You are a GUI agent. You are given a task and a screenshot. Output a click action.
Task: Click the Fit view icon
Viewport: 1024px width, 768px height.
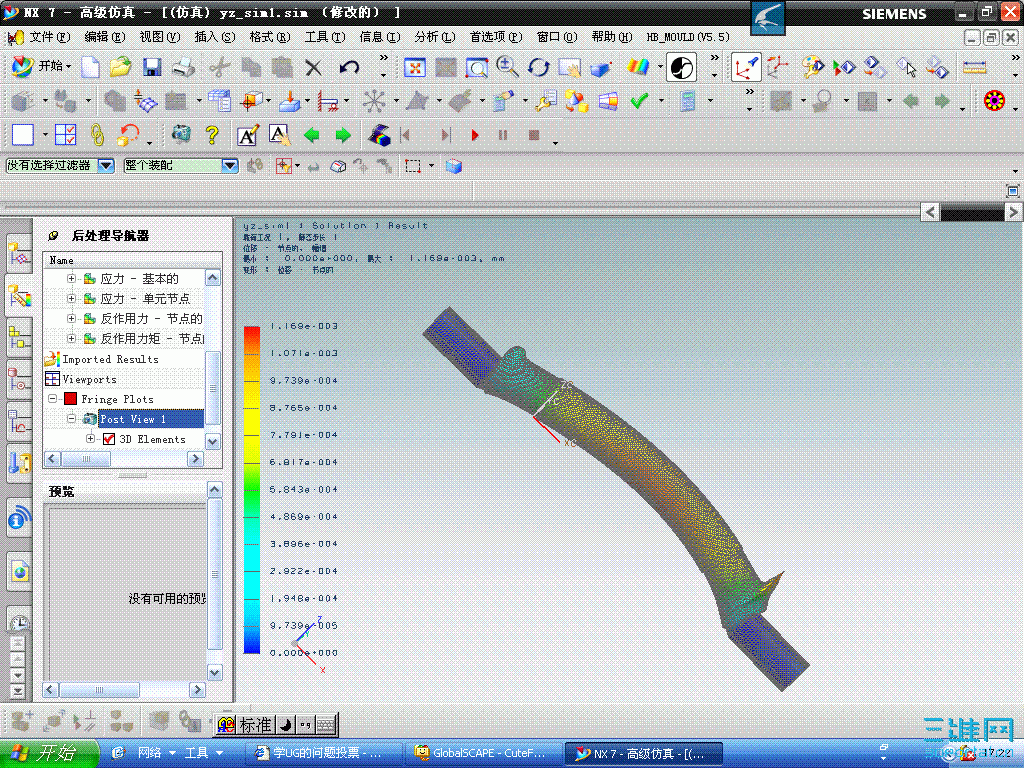415,67
